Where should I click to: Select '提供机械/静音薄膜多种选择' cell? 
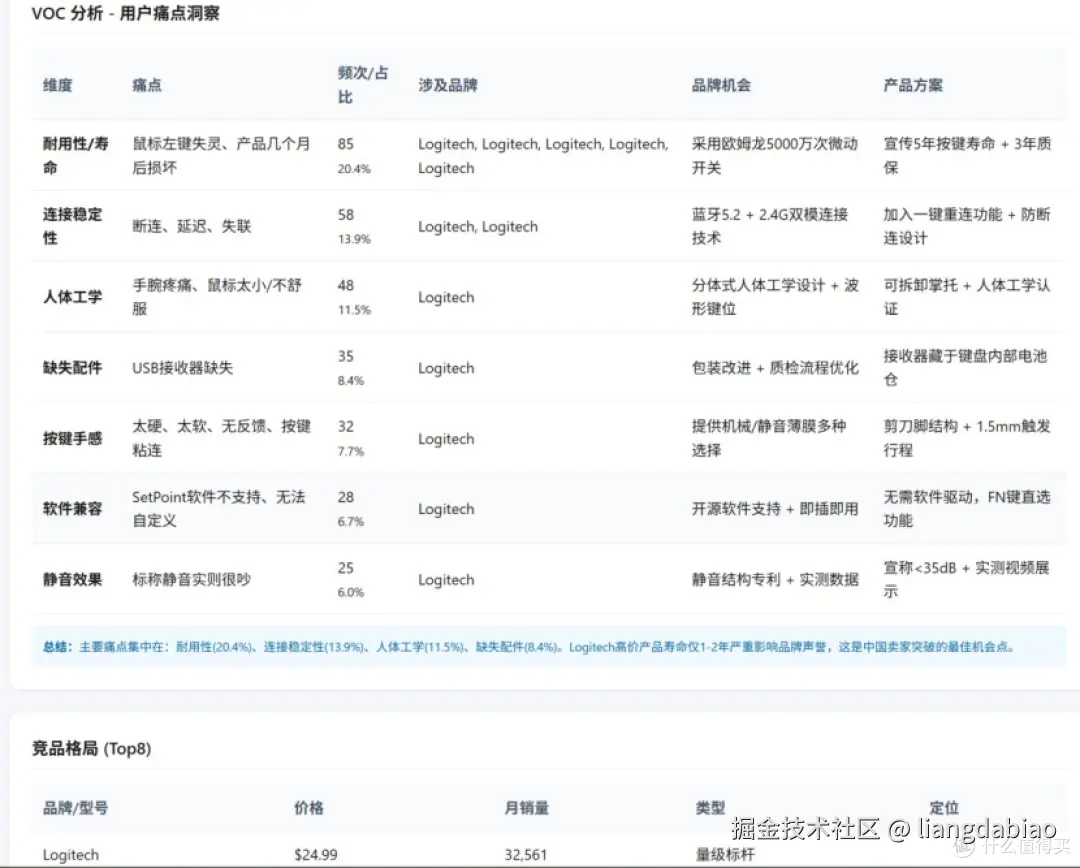(769, 438)
